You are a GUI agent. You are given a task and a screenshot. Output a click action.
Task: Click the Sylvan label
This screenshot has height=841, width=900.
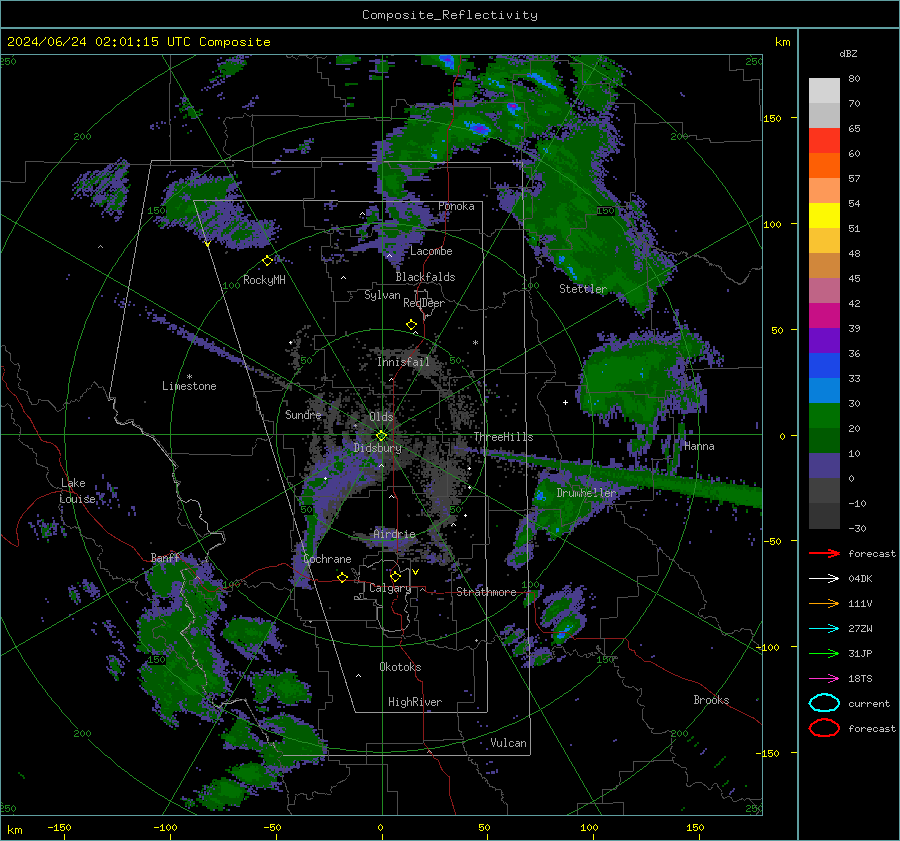click(x=382, y=295)
